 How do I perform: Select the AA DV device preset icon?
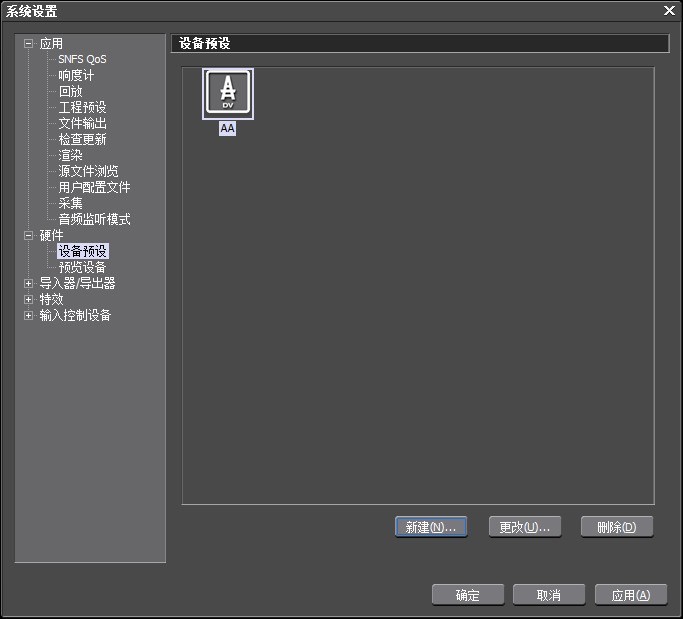[x=228, y=95]
